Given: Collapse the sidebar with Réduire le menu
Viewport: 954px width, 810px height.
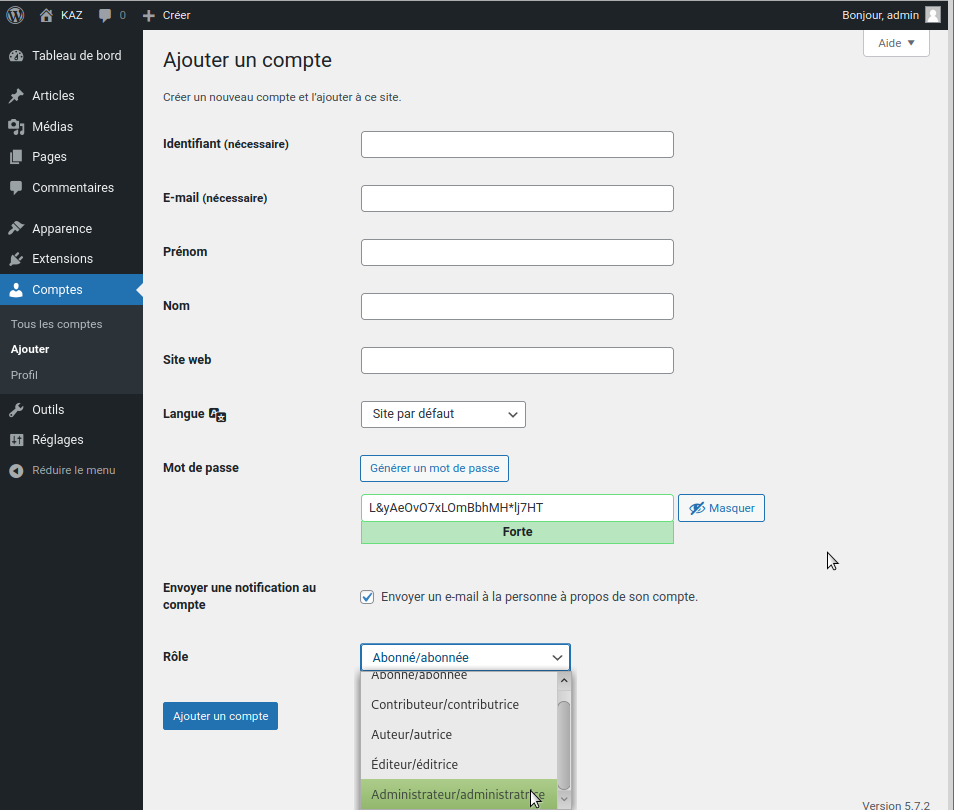Looking at the screenshot, I should [x=73, y=470].
